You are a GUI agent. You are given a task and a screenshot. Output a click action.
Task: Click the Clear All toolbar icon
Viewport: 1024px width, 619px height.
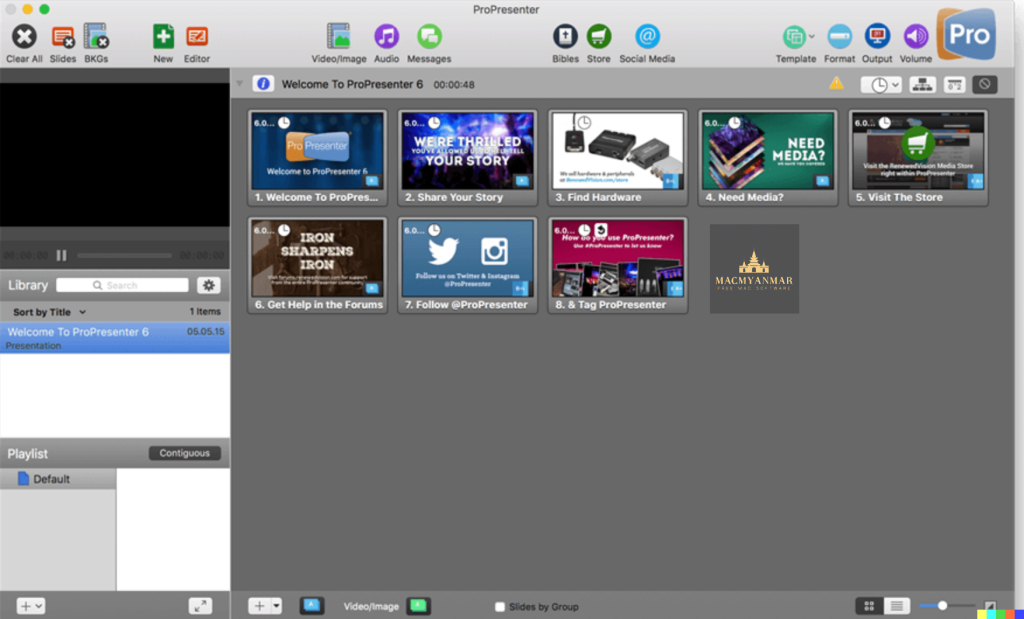24,37
